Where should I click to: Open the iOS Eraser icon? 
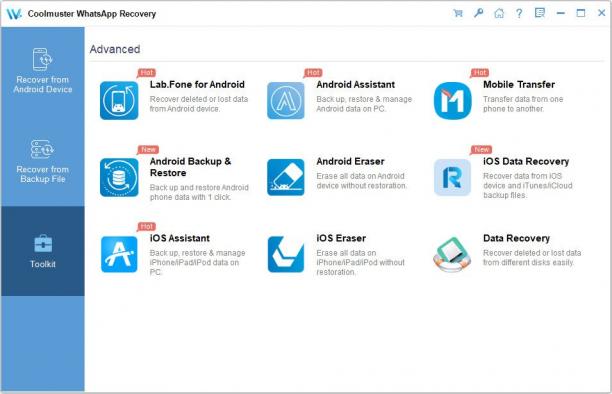tap(286, 254)
